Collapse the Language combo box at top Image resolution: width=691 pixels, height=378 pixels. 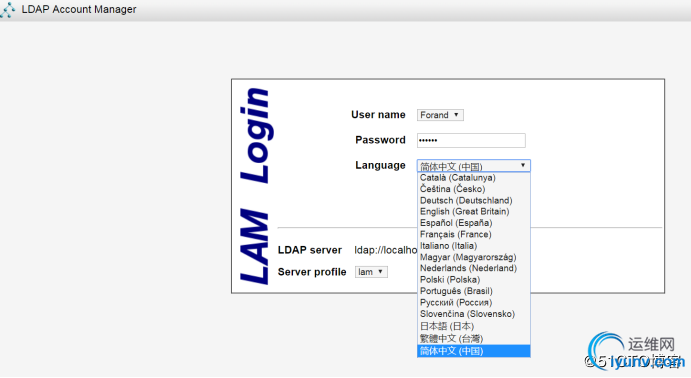pyautogui.click(x=473, y=166)
